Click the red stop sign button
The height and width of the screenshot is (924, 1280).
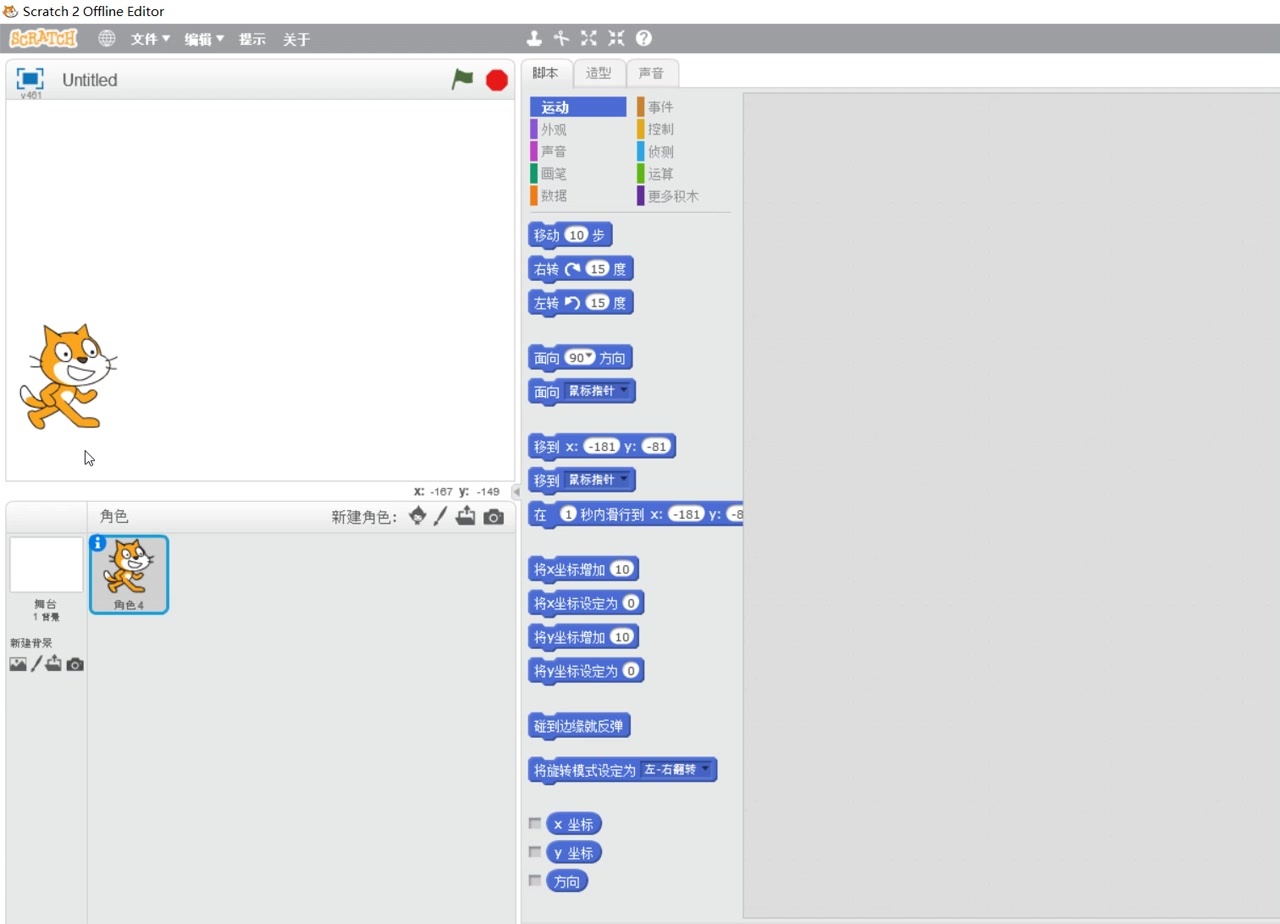[497, 80]
